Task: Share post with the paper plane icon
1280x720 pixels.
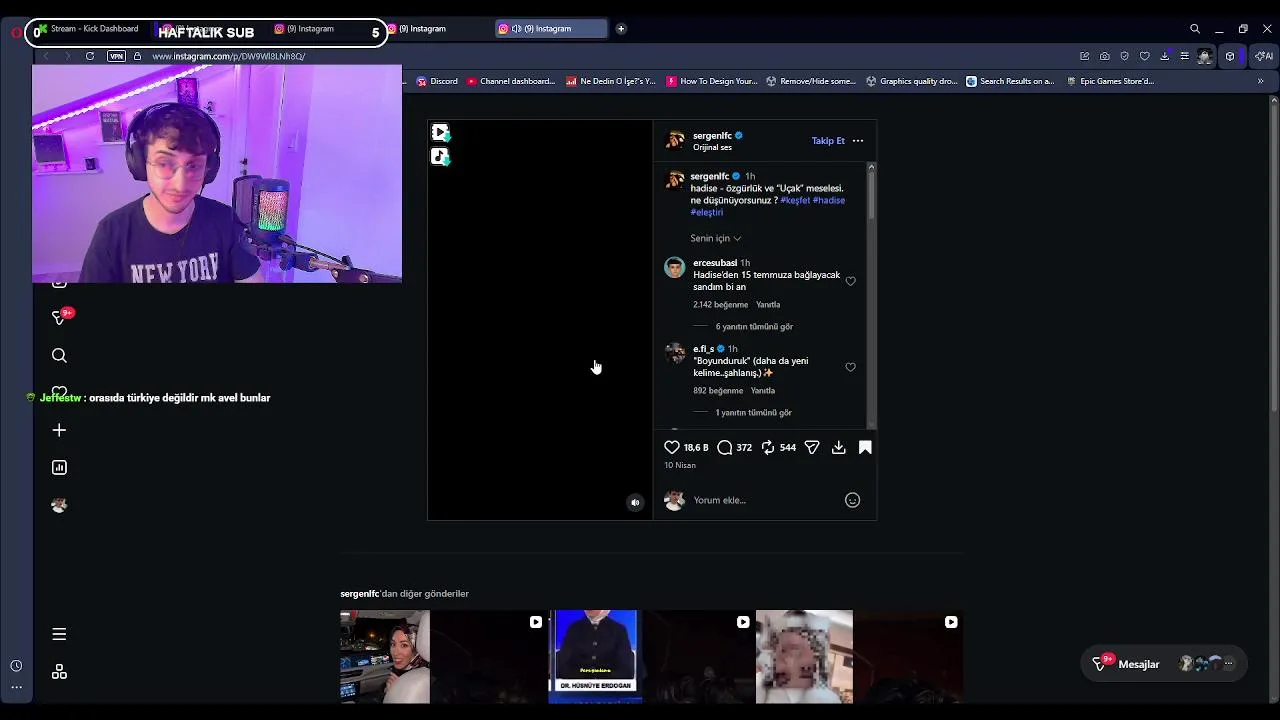Action: click(812, 447)
